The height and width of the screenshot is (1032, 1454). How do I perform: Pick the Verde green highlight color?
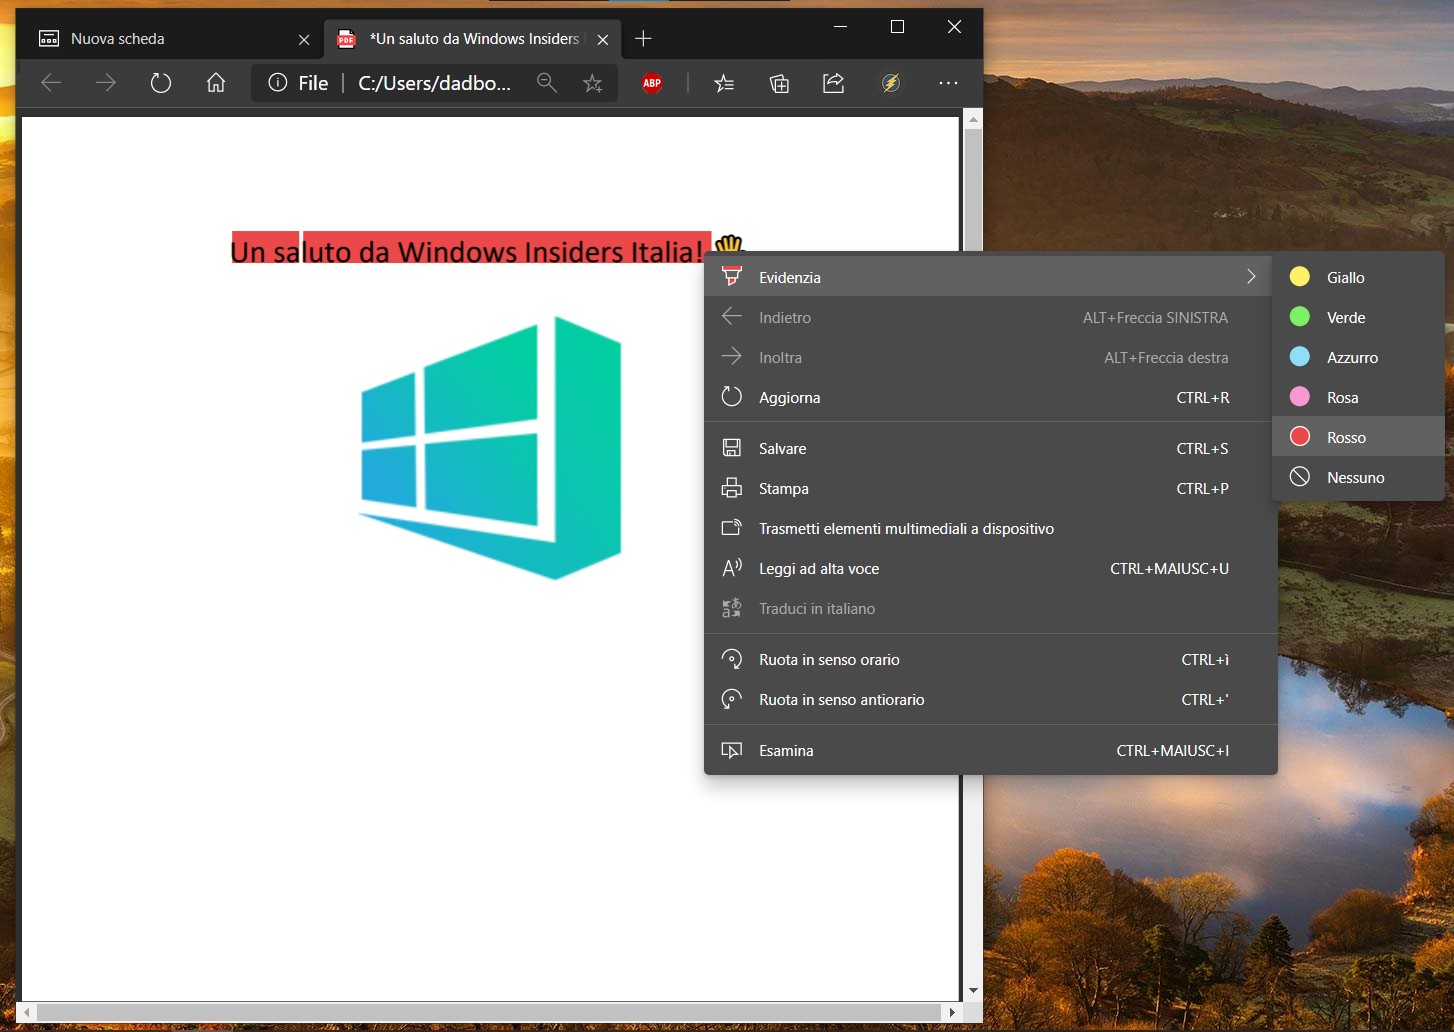click(x=1358, y=317)
